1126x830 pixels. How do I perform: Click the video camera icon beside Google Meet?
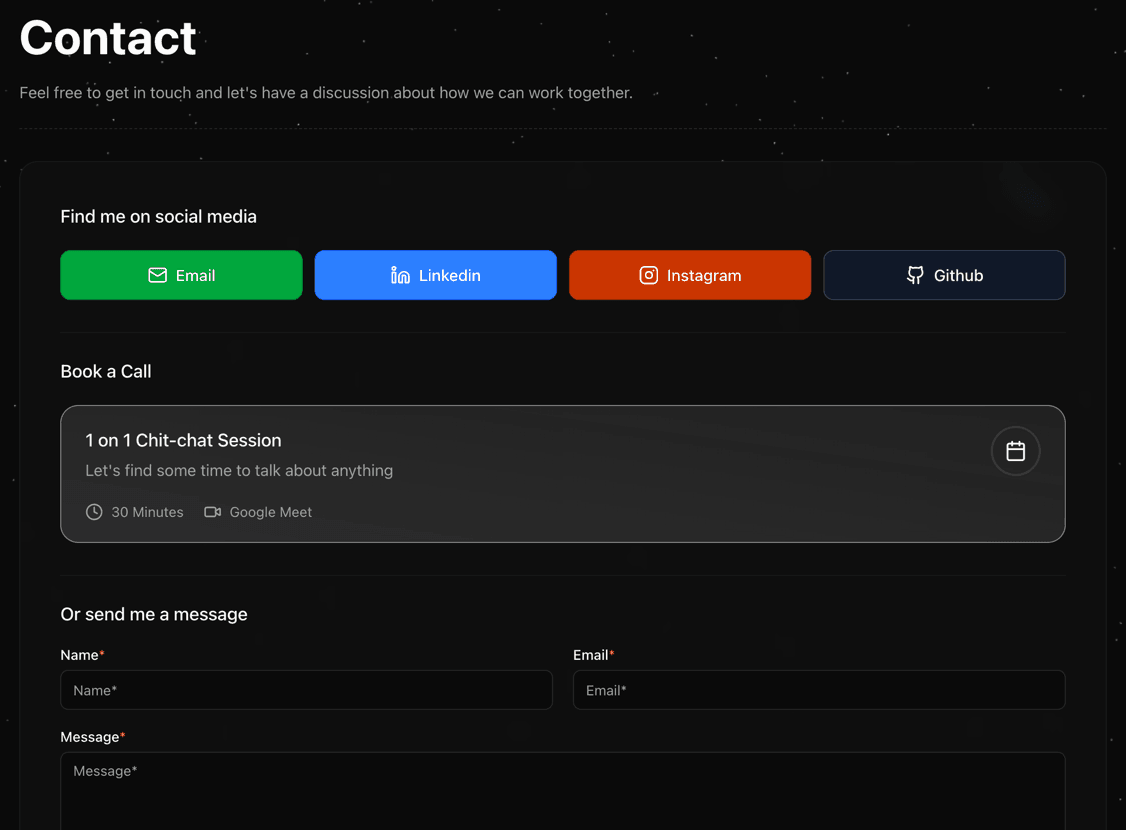211,511
